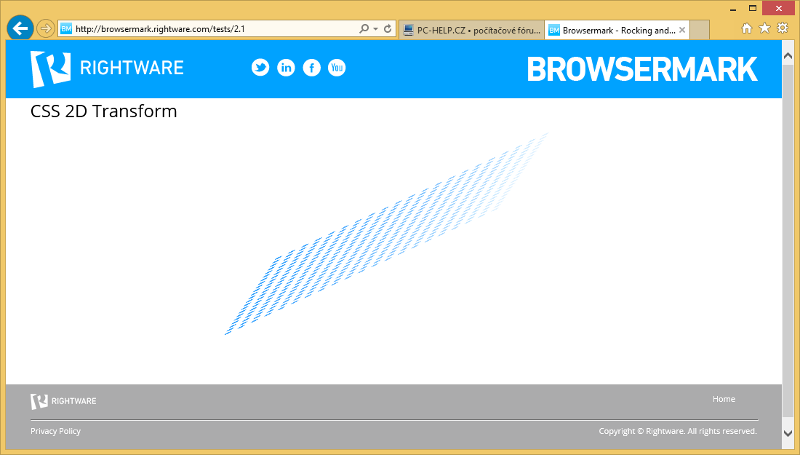Image resolution: width=800 pixels, height=455 pixels.
Task: Go back with the browser back arrow
Action: coord(20,29)
